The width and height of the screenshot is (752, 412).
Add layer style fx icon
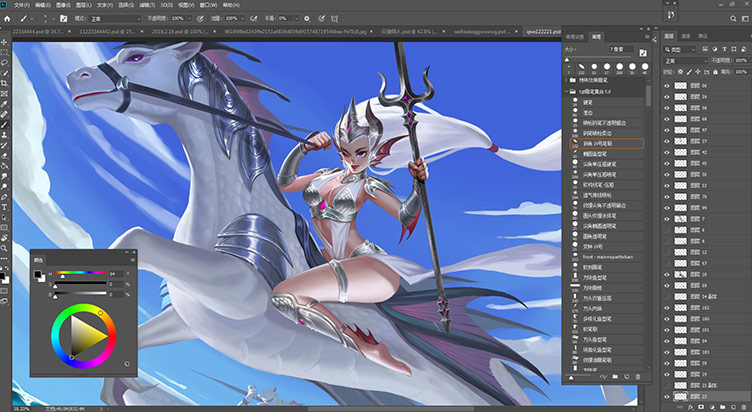point(691,407)
